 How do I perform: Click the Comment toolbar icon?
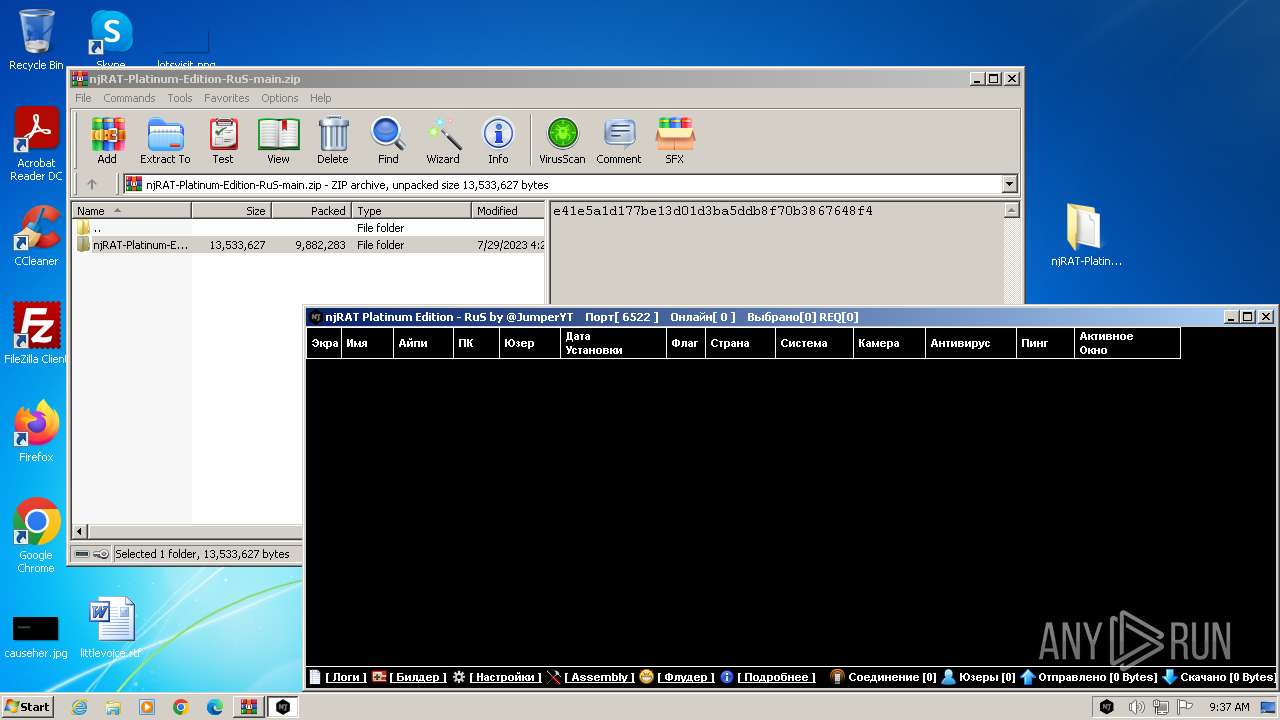click(x=619, y=140)
